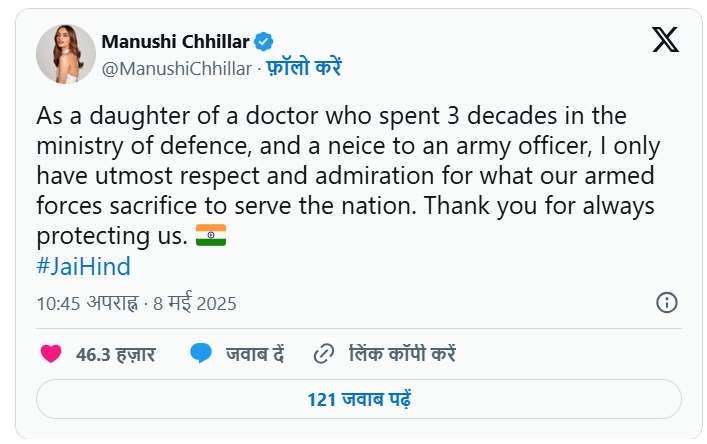Image resolution: width=707 pixels, height=444 pixels.
Task: Click the जवाब दें reply label
Action: tap(255, 353)
